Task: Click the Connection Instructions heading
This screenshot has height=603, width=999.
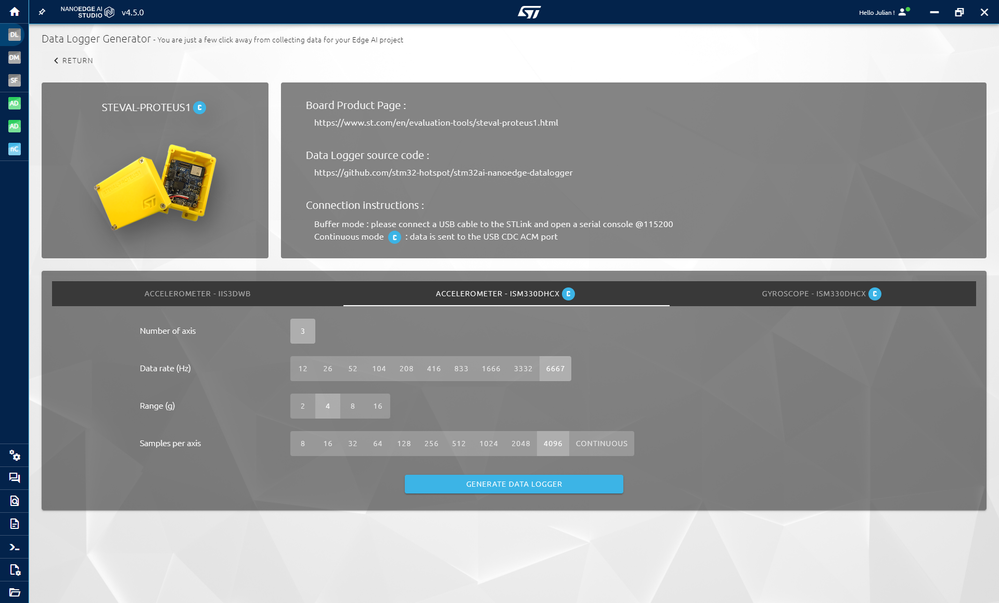Action: (364, 205)
